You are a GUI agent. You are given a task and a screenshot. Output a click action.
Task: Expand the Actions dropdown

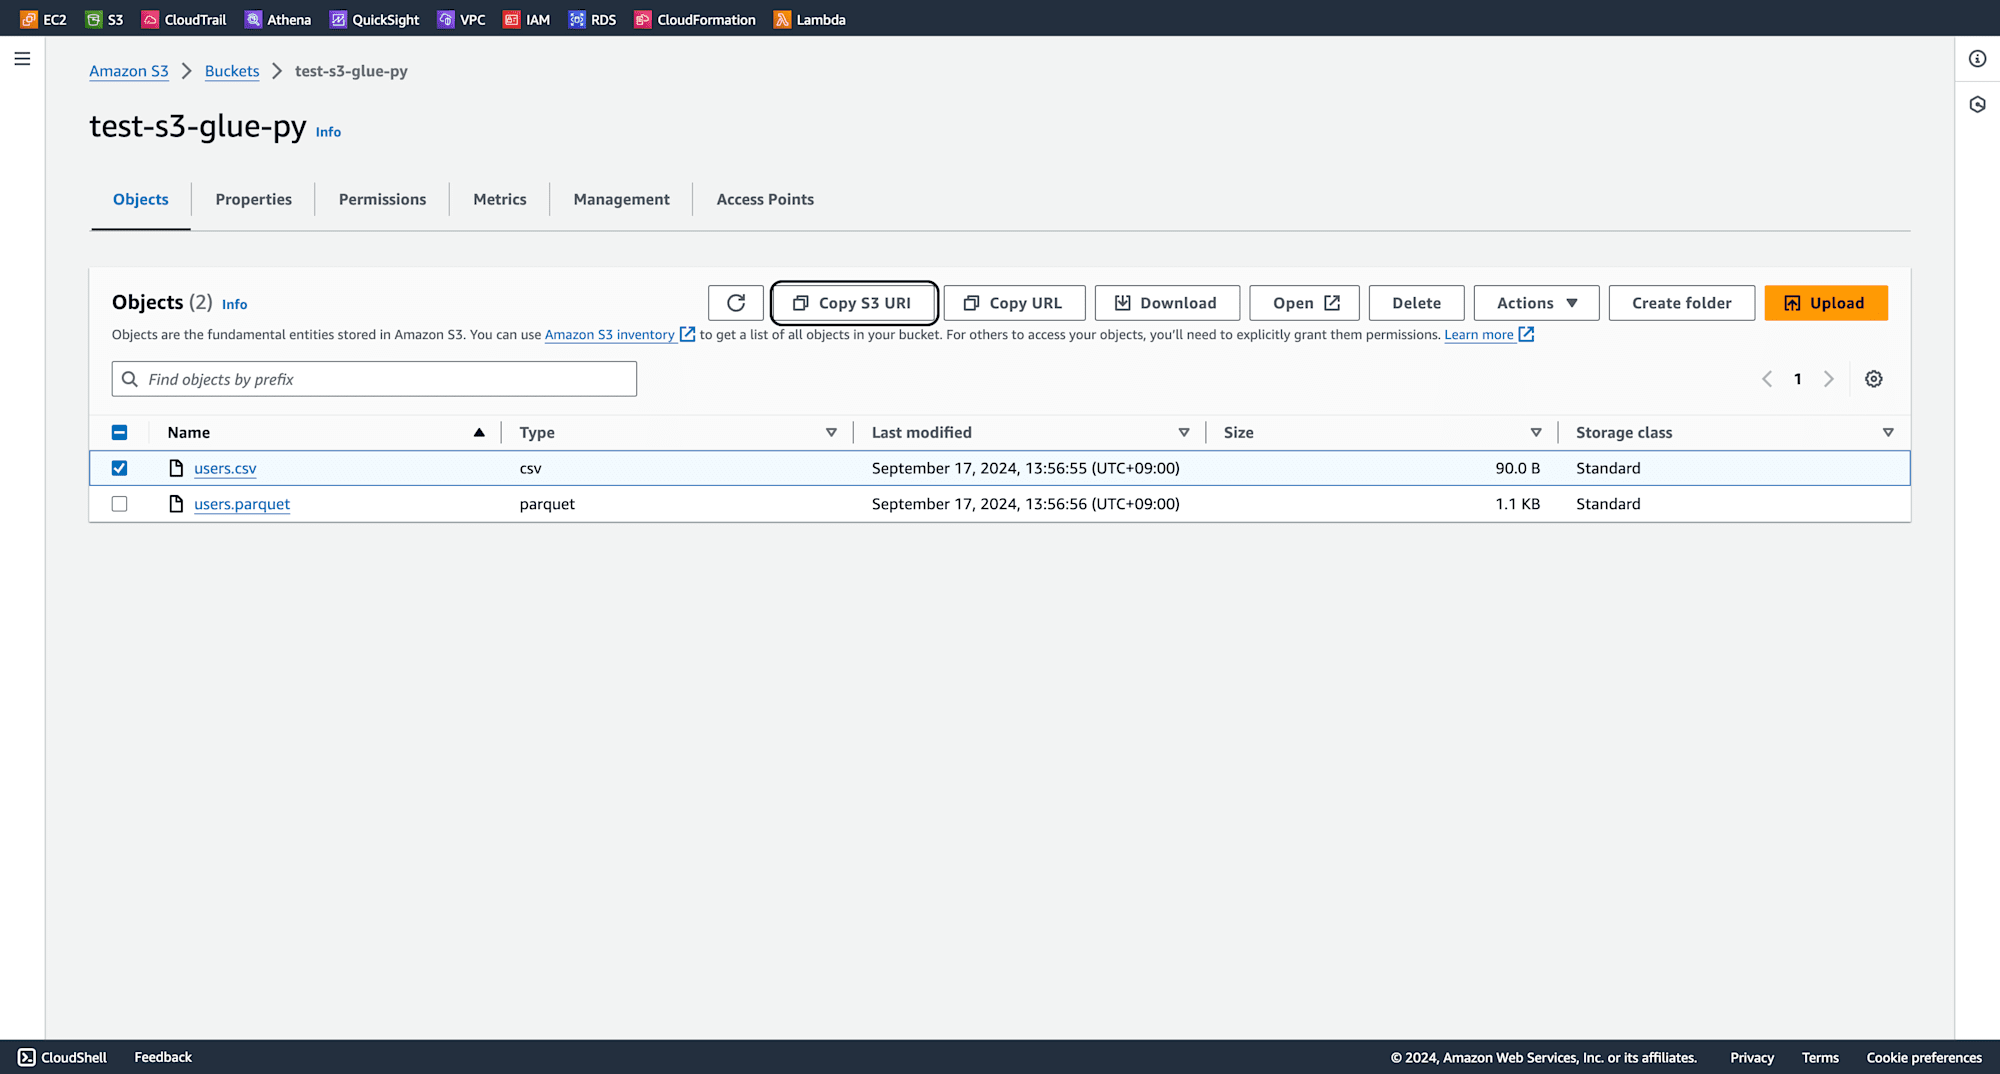1537,303
